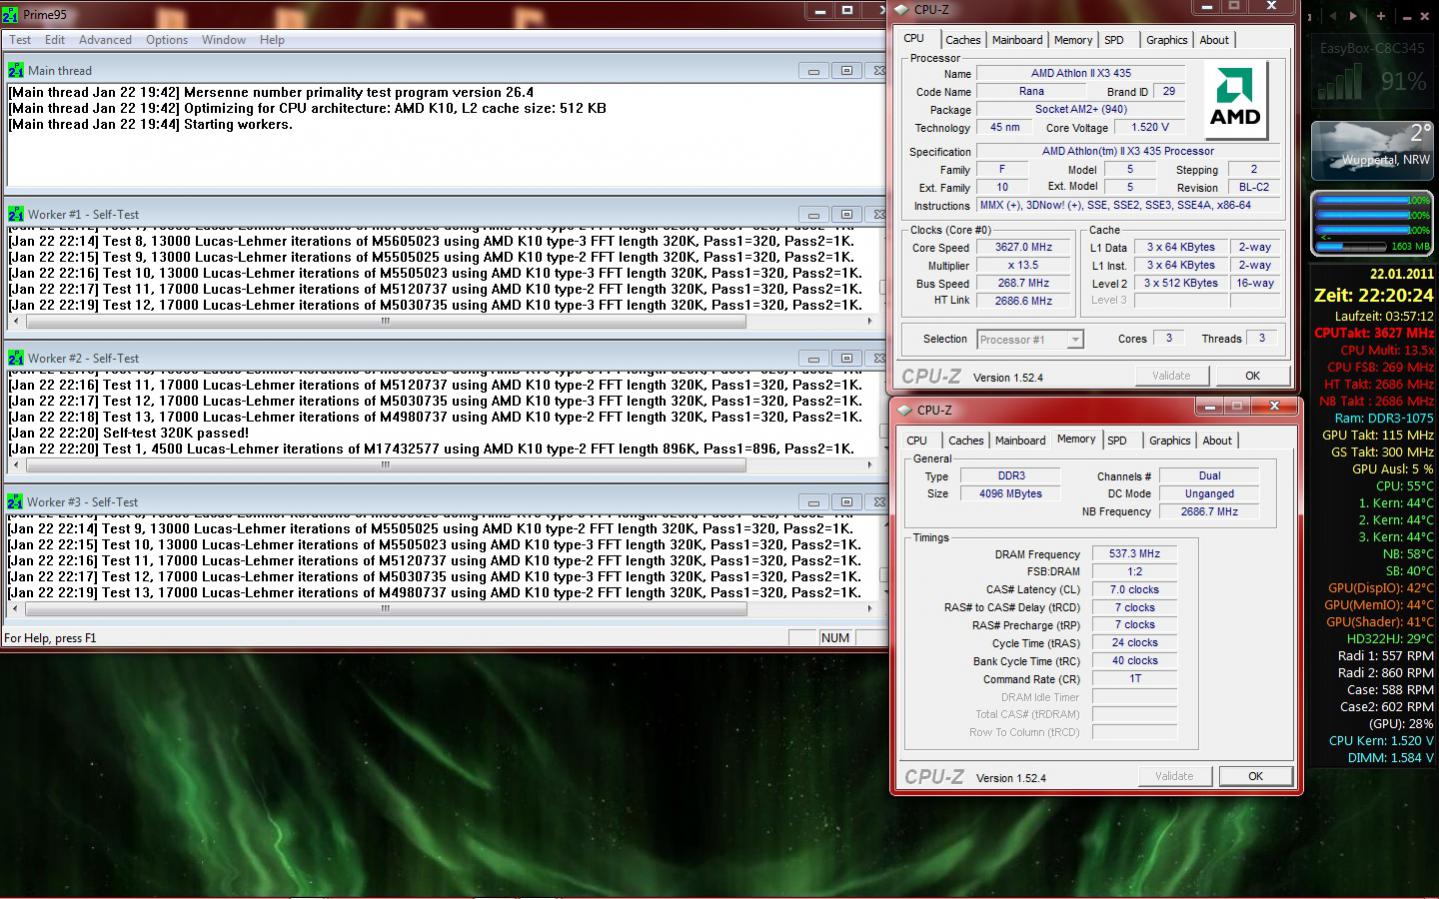This screenshot has width=1439, height=899.
Task: Click the CPU-Z icon in upper window title
Action: click(x=901, y=9)
